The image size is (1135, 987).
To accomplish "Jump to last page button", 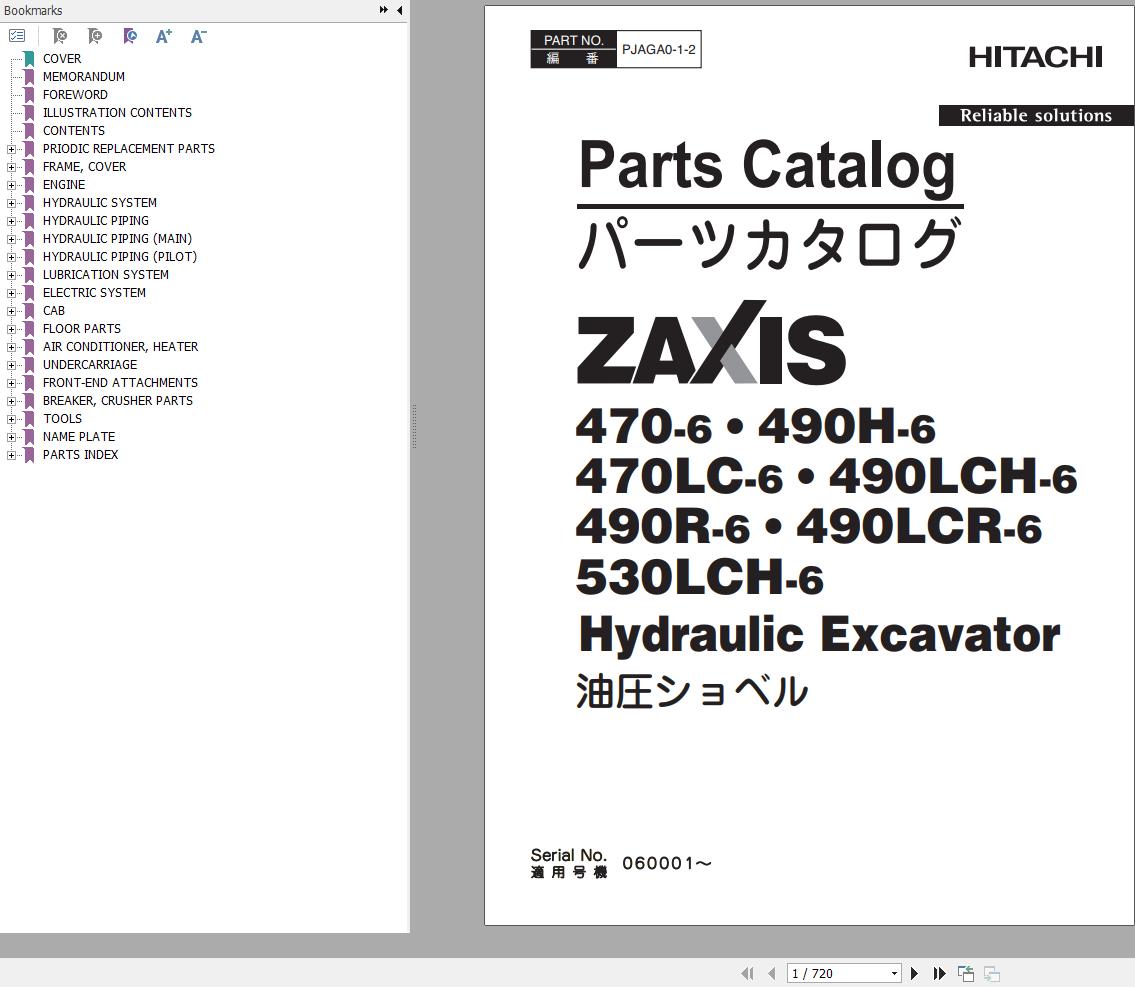I will [x=939, y=973].
